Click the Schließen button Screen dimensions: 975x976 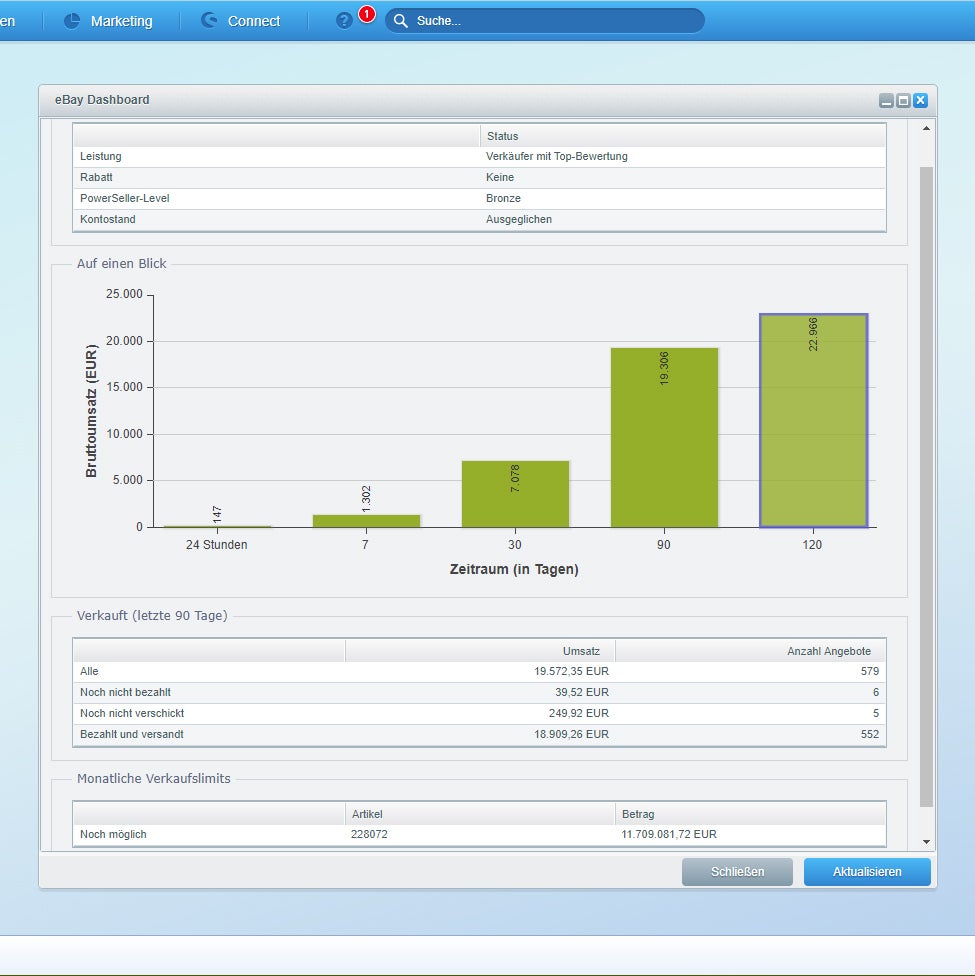tap(737, 871)
